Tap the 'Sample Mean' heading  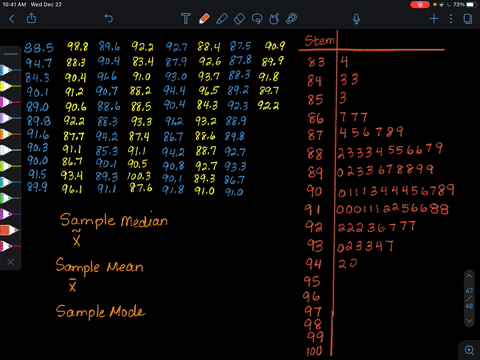coord(99,266)
